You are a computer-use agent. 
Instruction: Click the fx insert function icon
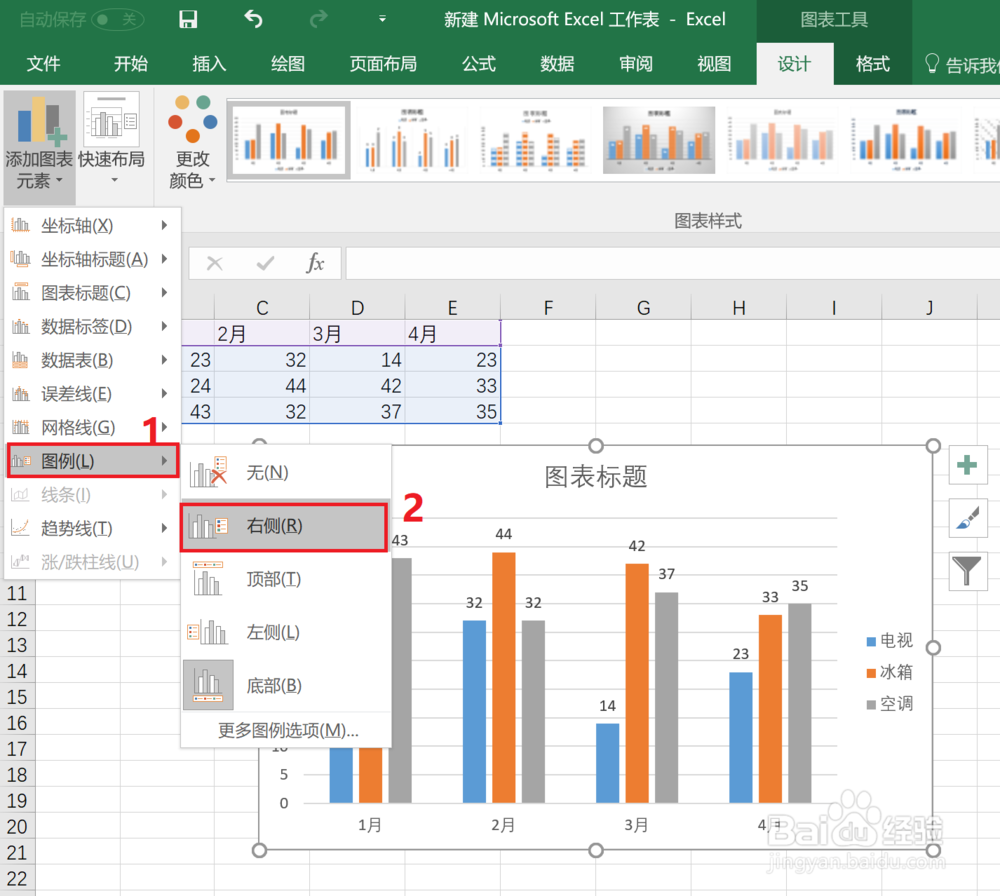[x=316, y=263]
